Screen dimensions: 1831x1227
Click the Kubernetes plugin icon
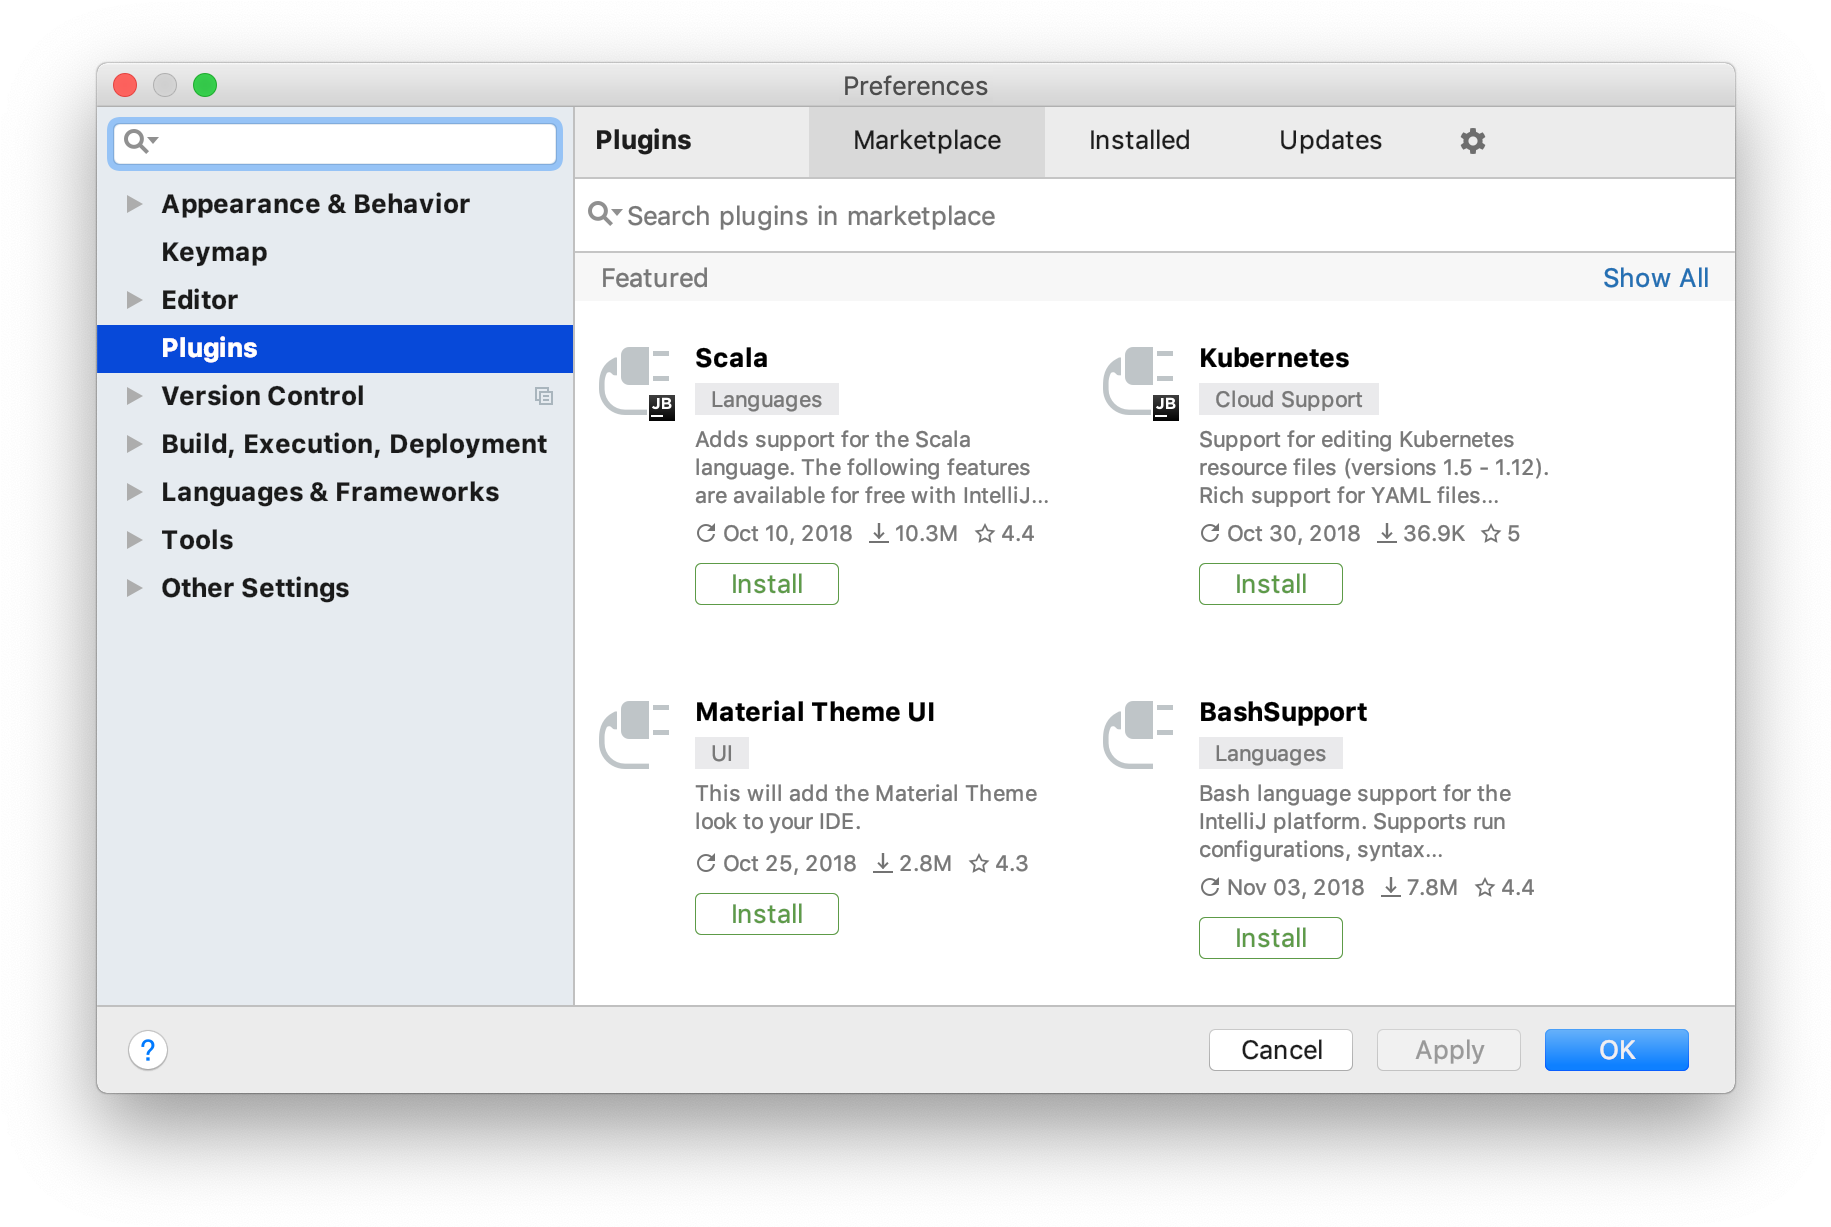point(1140,381)
